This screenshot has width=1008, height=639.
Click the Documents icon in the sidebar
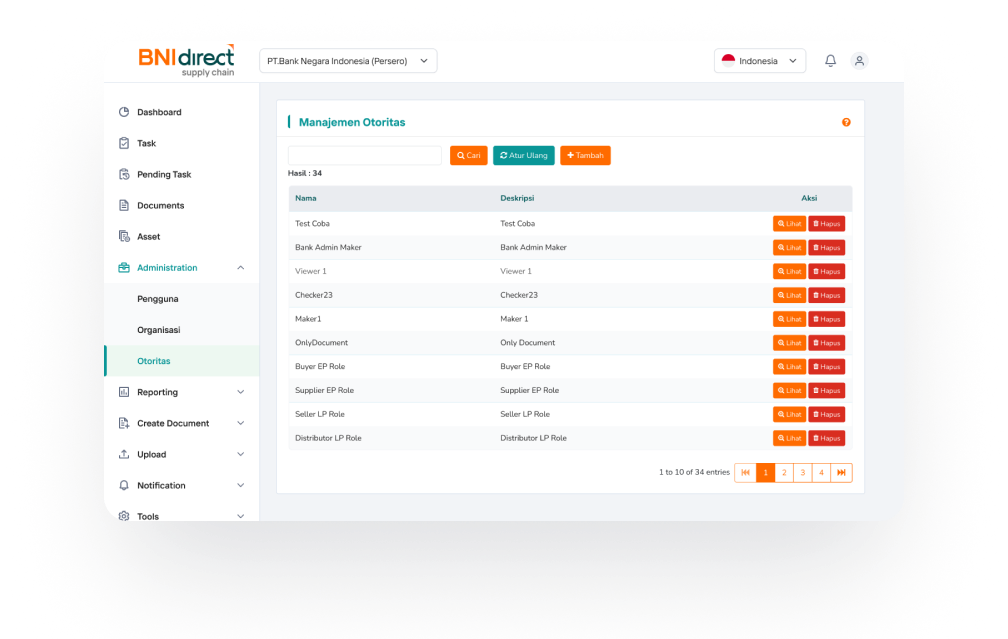click(125, 205)
